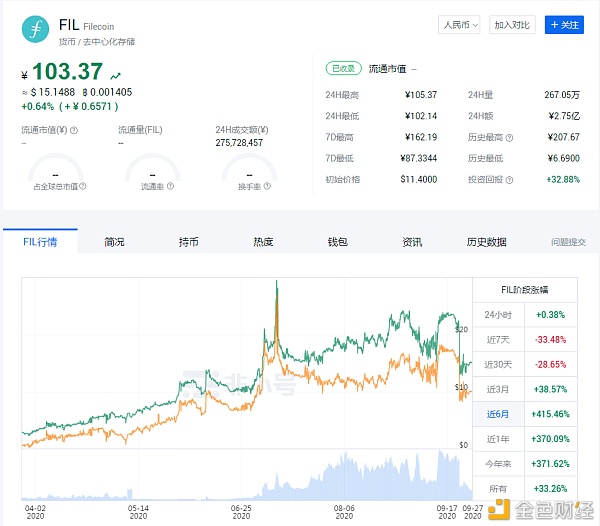This screenshot has height=526, width=600.
Task: Switch to the 热度 tab
Action: coord(263,242)
